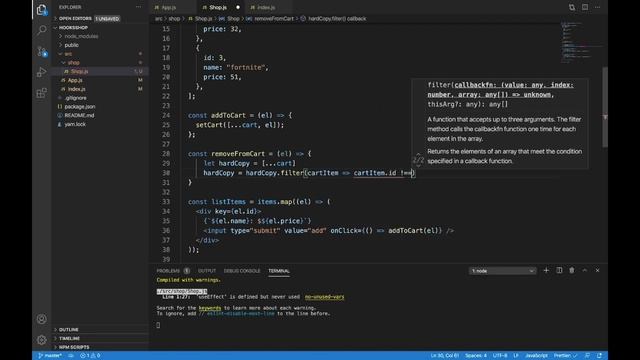Click the editor vertical scrollbar
The width and height of the screenshot is (640, 360).
tap(605, 107)
